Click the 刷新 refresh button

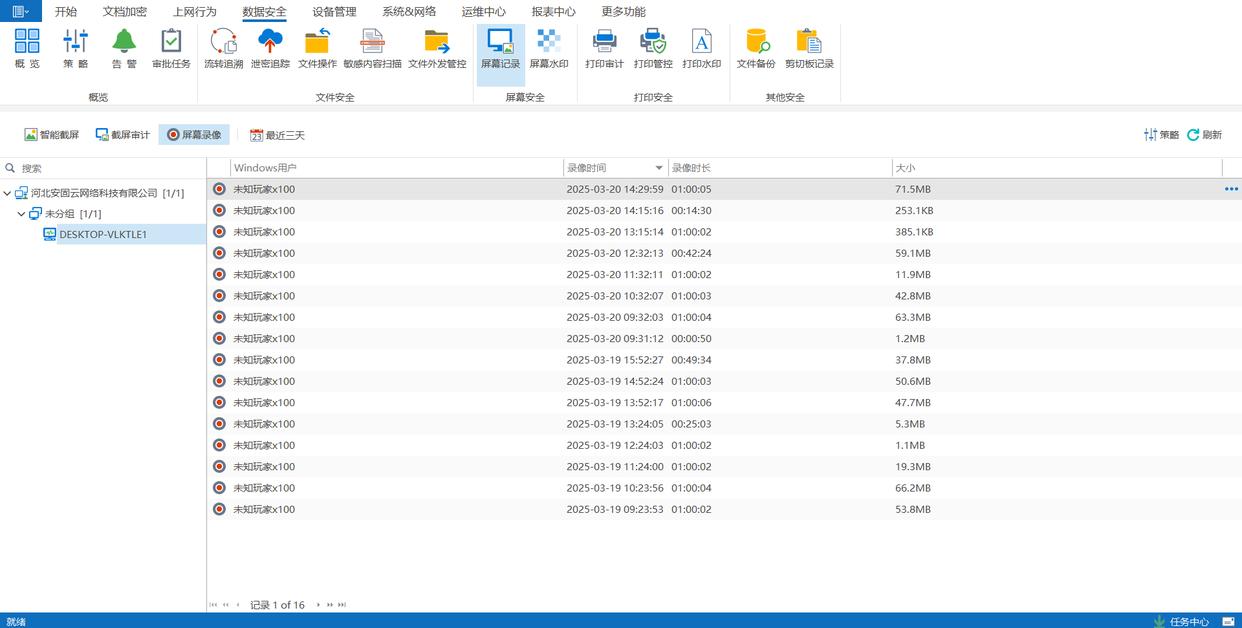click(x=1205, y=135)
